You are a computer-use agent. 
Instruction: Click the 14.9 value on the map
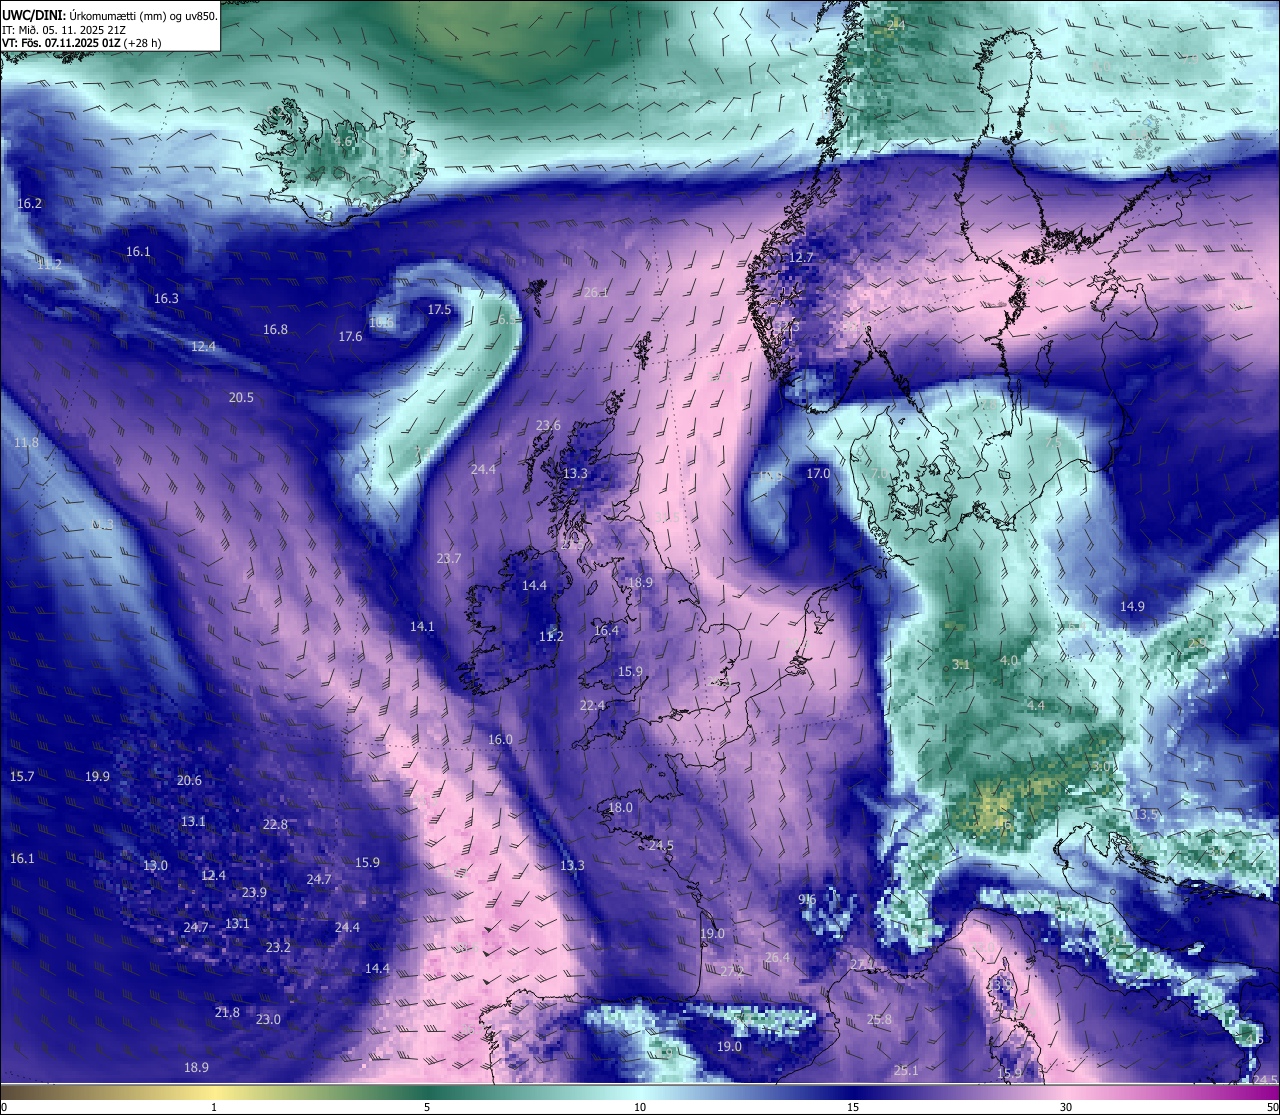(1132, 606)
